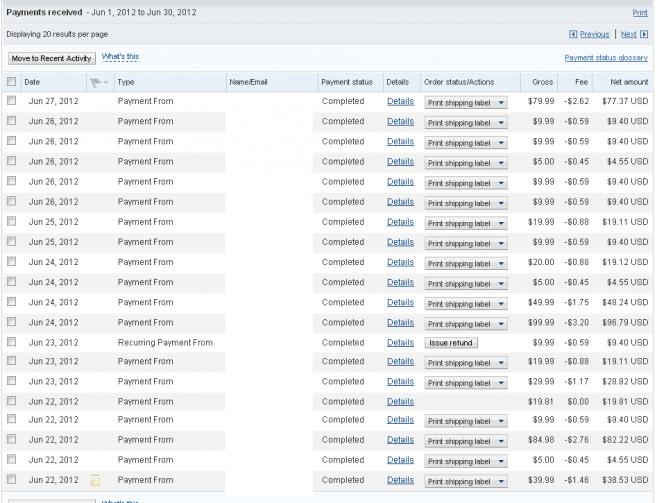The image size is (657, 503).
Task: Tick the checkbox for the Jun 24 $99.99 payment
Action: 11,322
